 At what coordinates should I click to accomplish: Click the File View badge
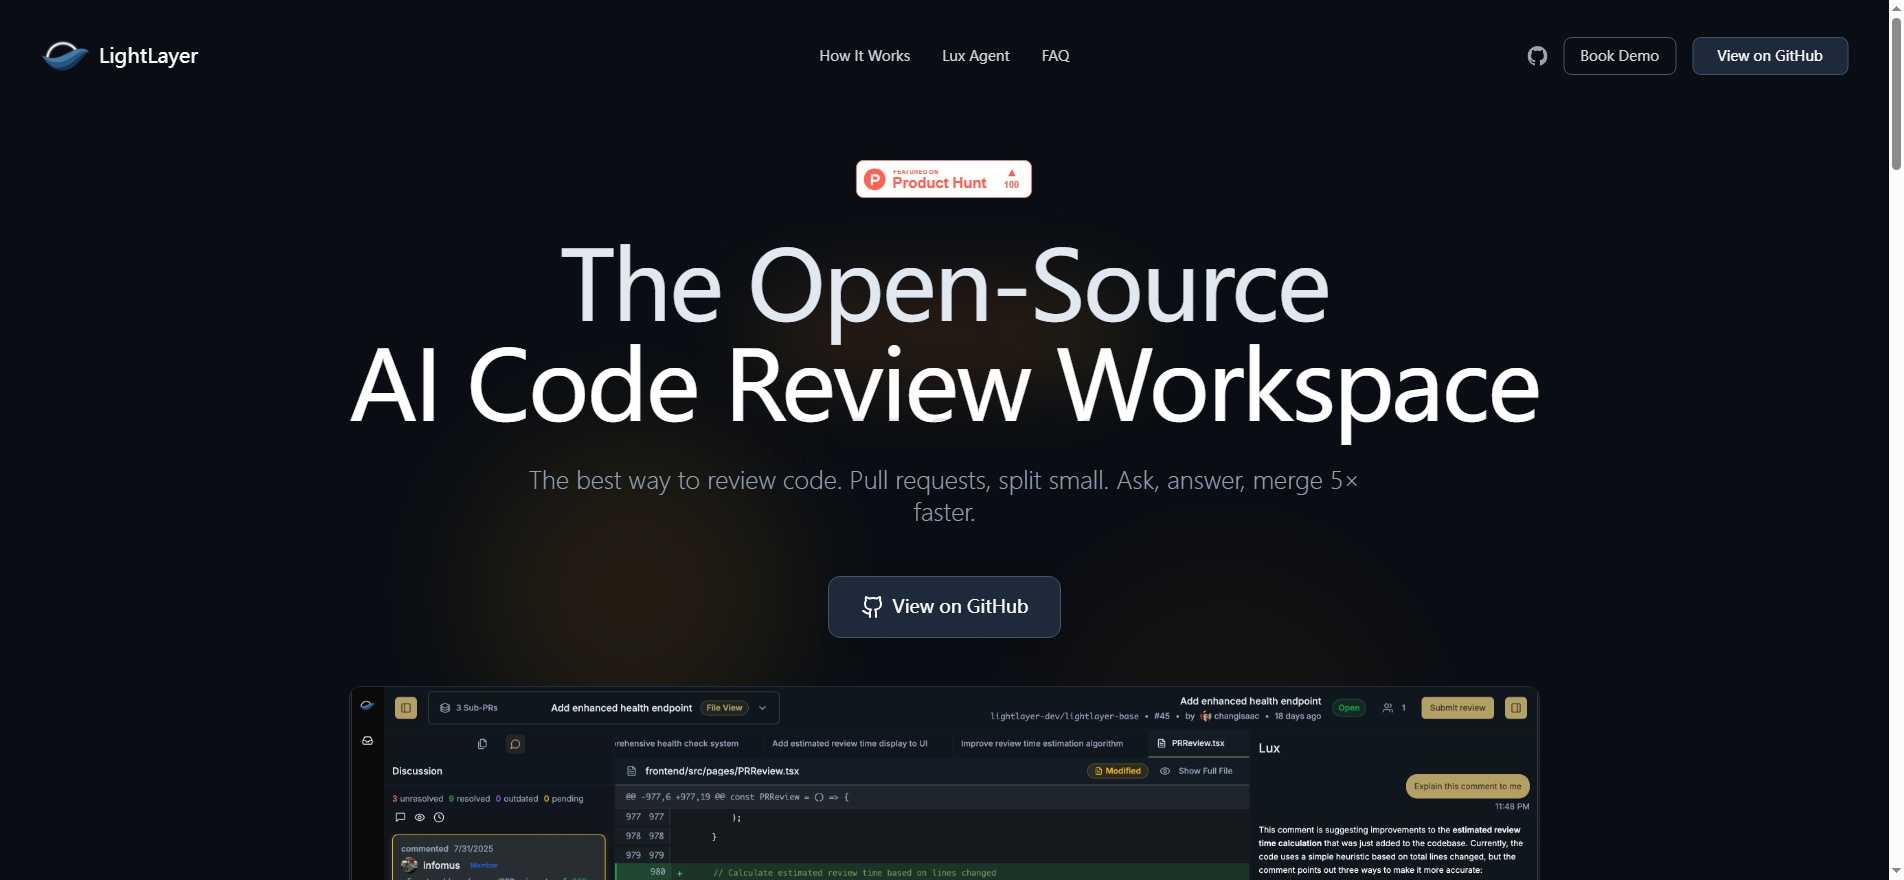[724, 708]
